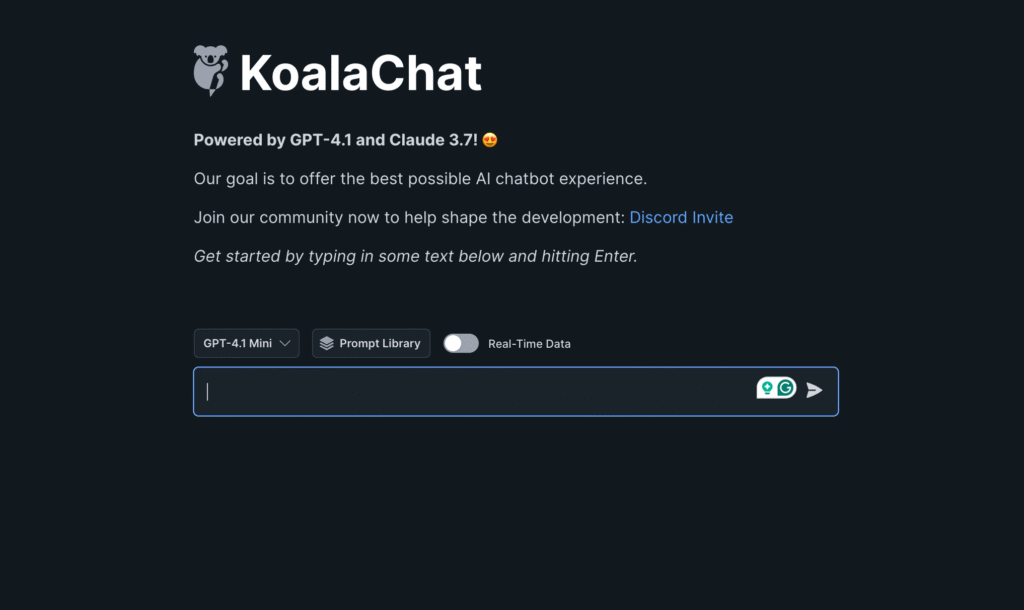
Task: Click the italic 'Get started by typing' hint
Action: click(x=415, y=257)
